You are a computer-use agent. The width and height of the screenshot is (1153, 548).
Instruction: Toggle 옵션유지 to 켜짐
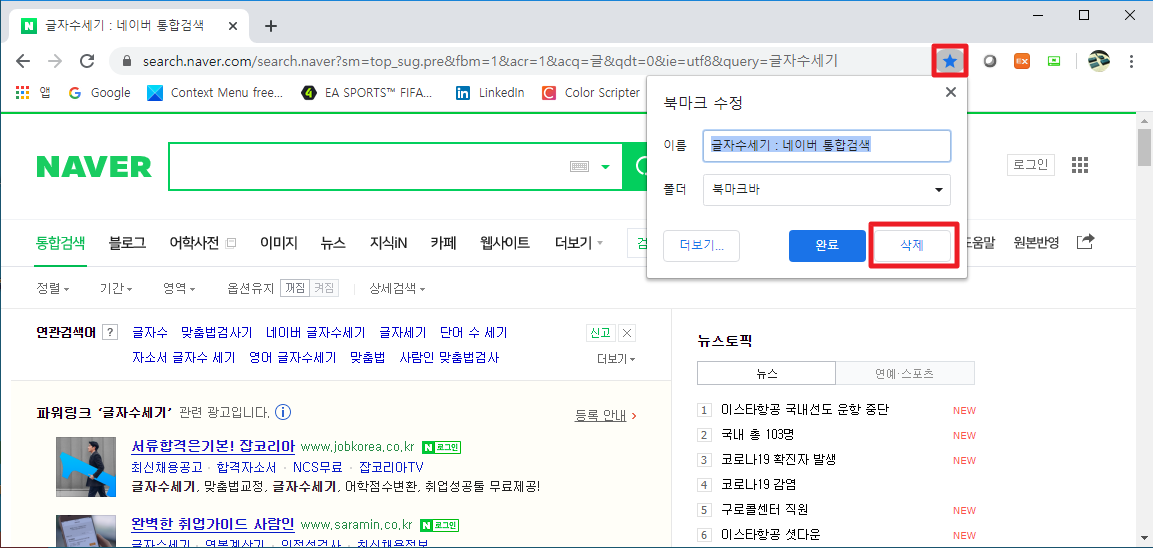pyautogui.click(x=324, y=289)
